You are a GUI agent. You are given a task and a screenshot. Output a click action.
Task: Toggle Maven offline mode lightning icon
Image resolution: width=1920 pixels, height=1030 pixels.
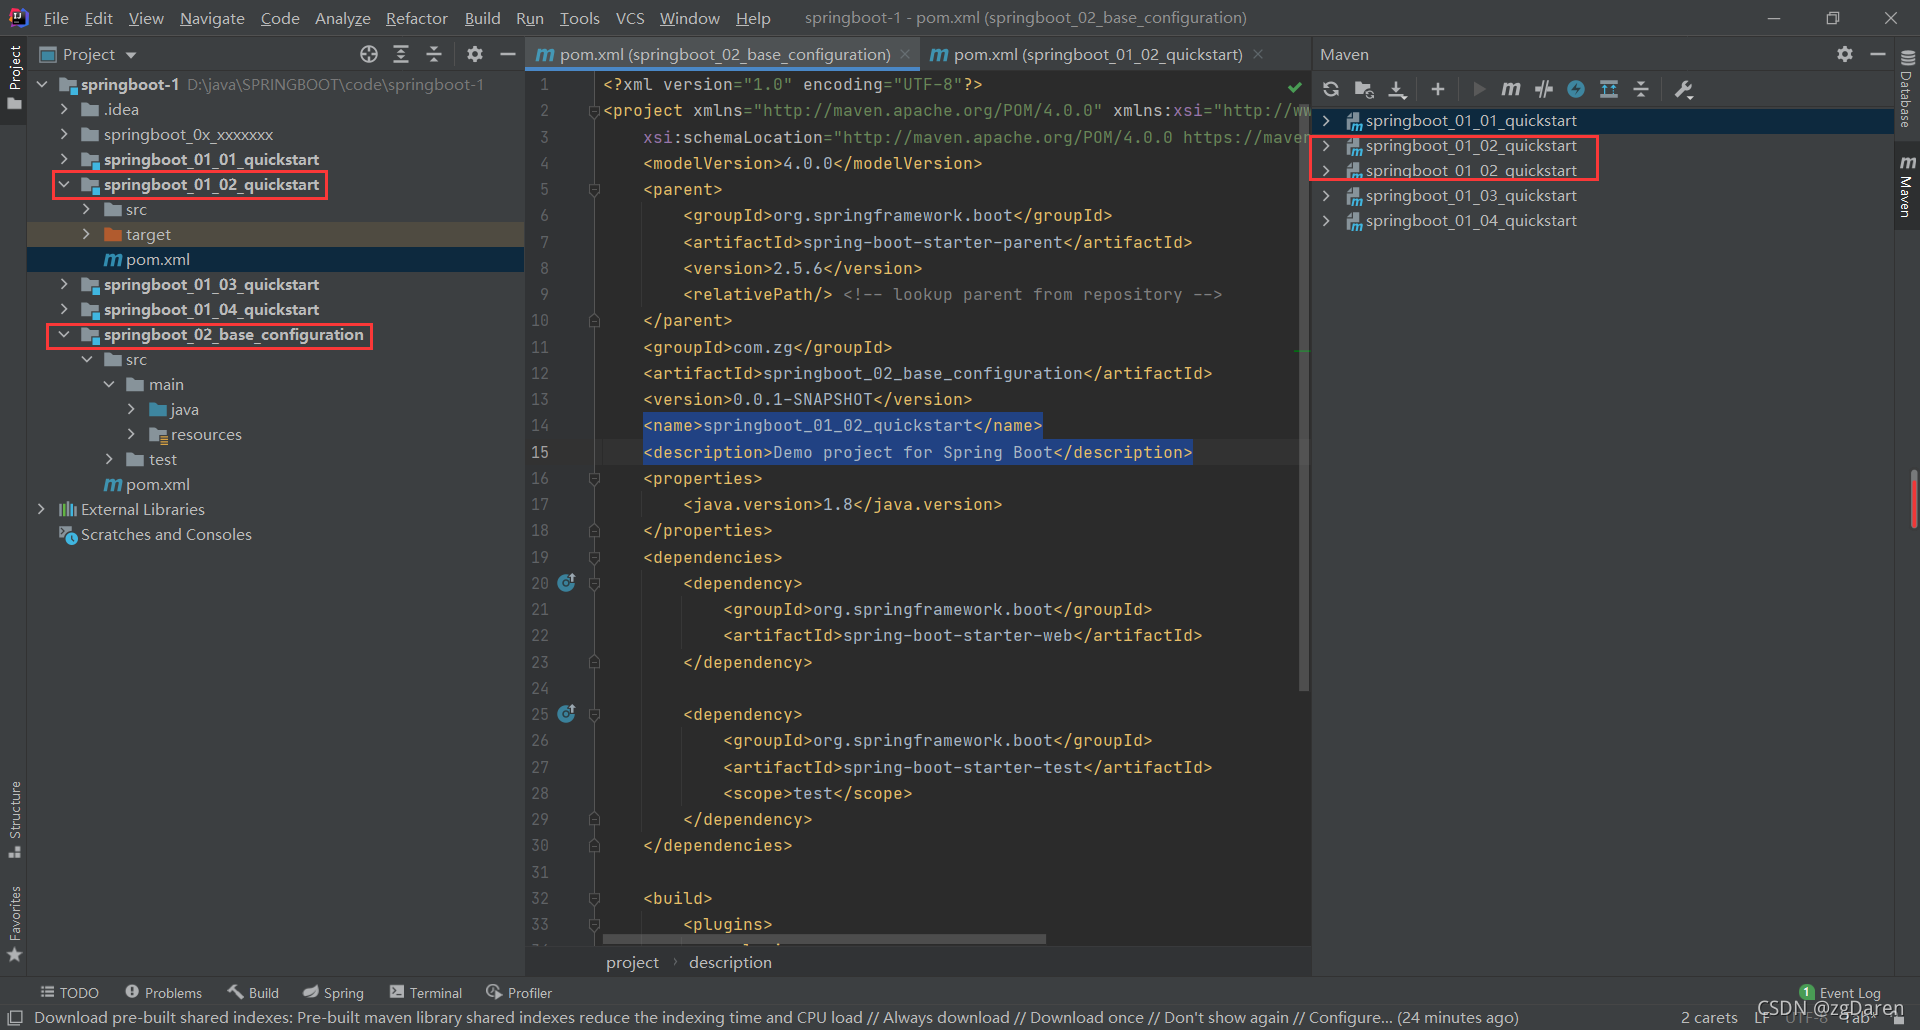pos(1576,90)
